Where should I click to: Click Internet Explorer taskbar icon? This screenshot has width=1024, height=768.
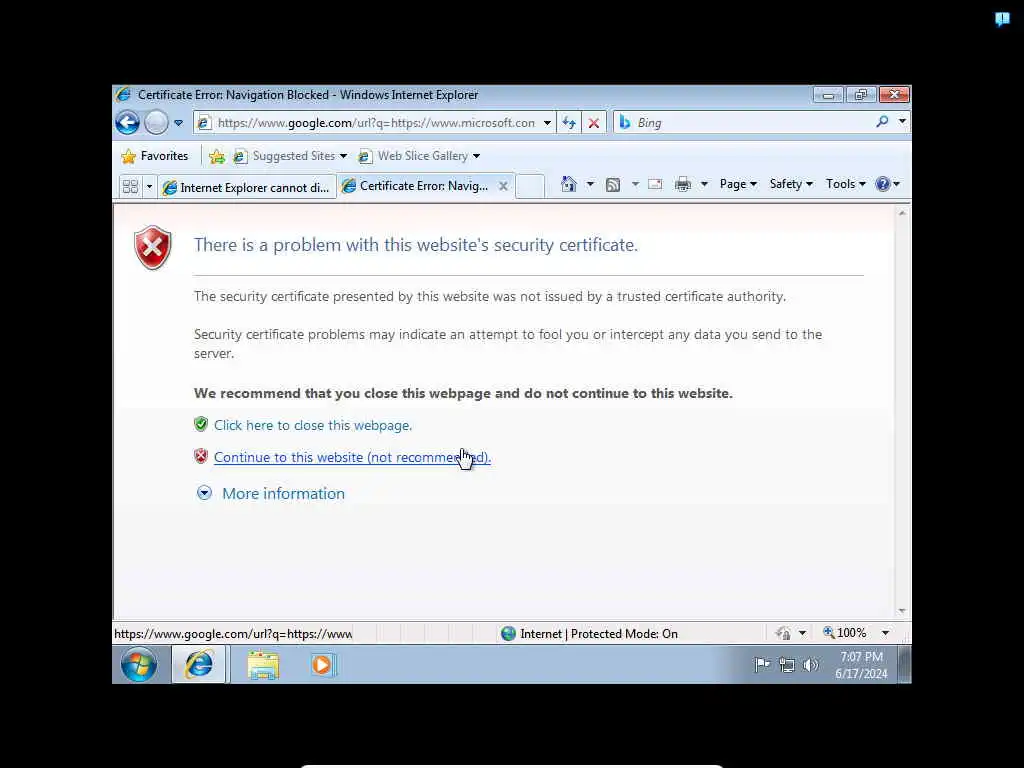click(199, 665)
